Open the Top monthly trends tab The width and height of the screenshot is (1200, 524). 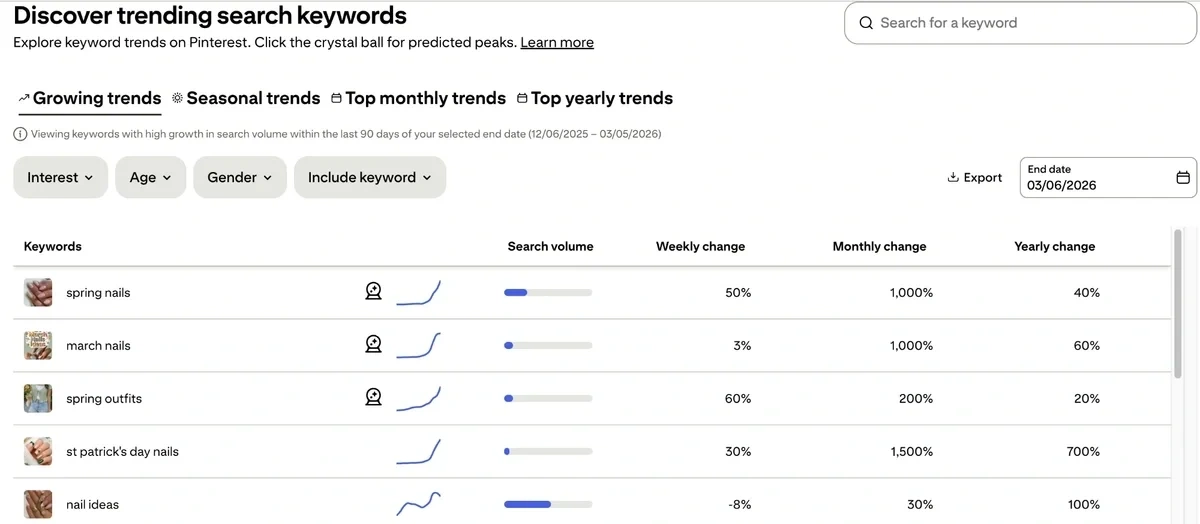(418, 98)
